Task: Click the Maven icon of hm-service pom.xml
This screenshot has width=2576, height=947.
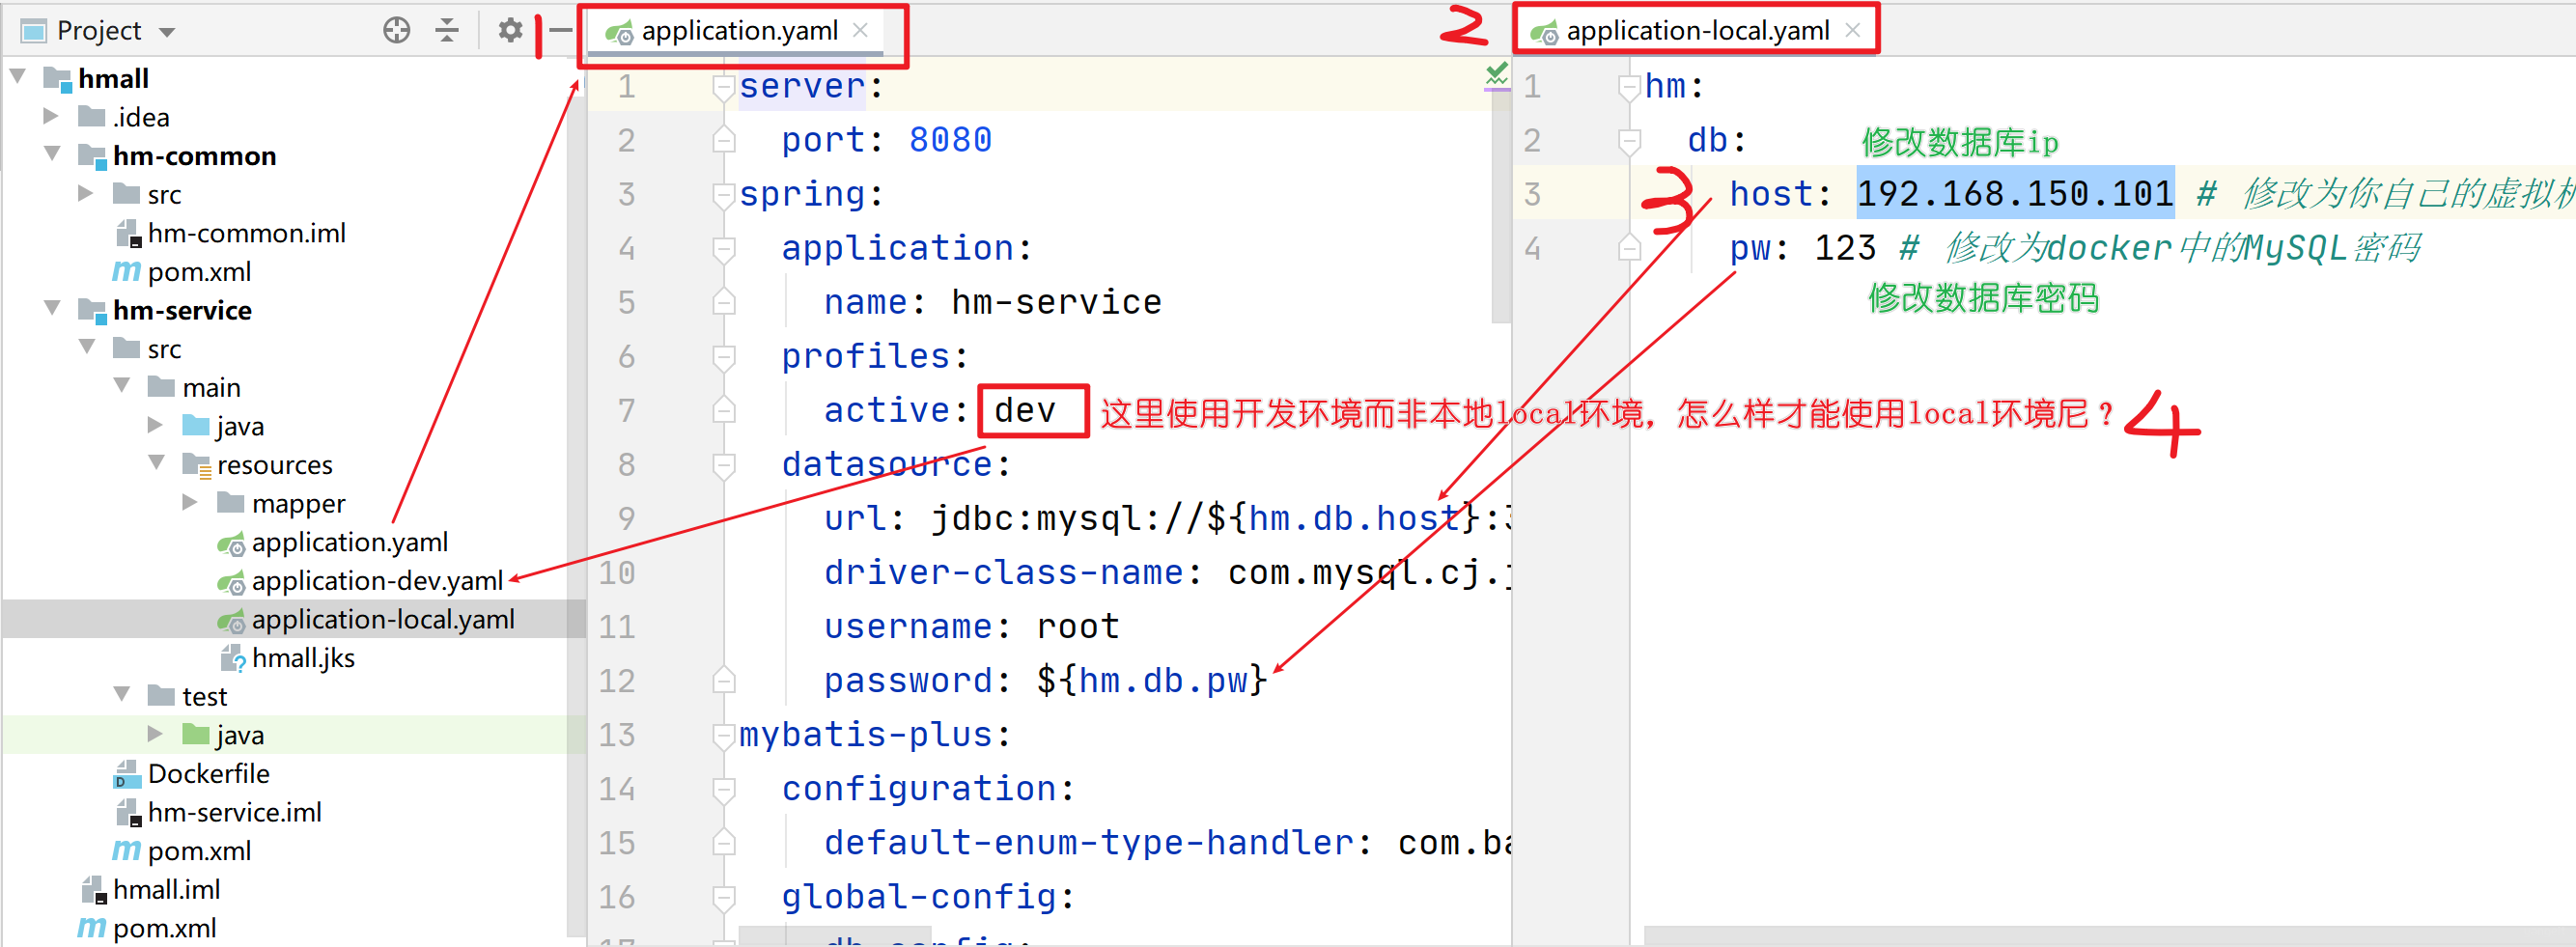Action: 126,851
